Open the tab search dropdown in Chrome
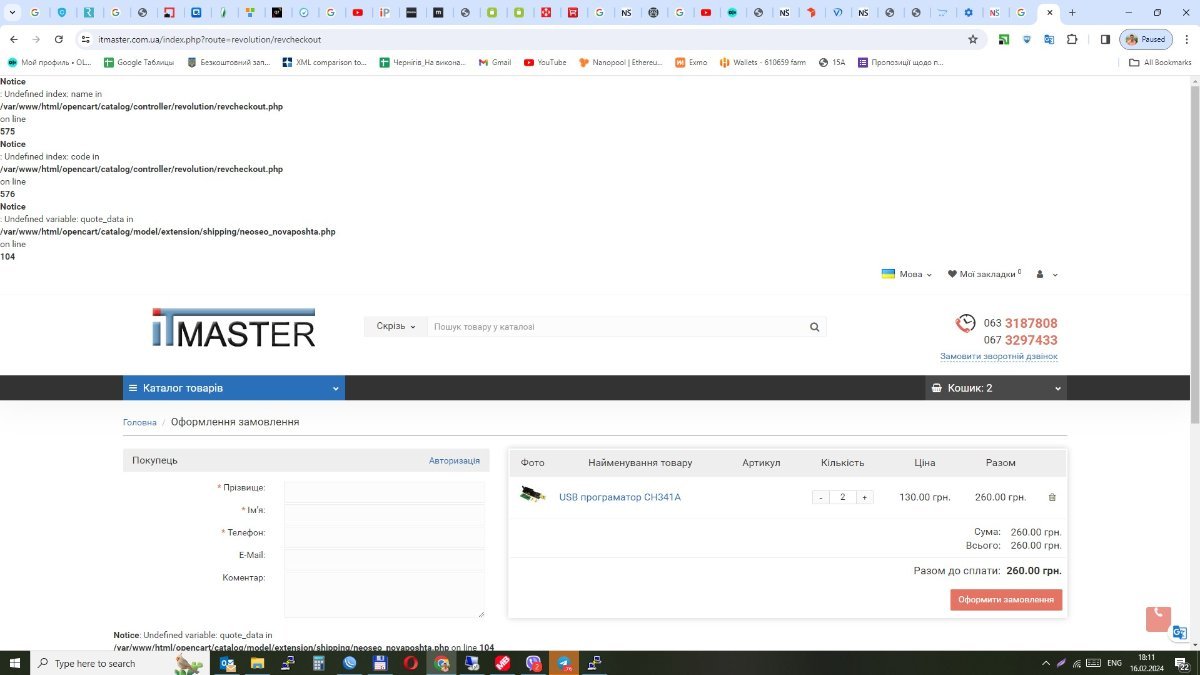 point(13,13)
